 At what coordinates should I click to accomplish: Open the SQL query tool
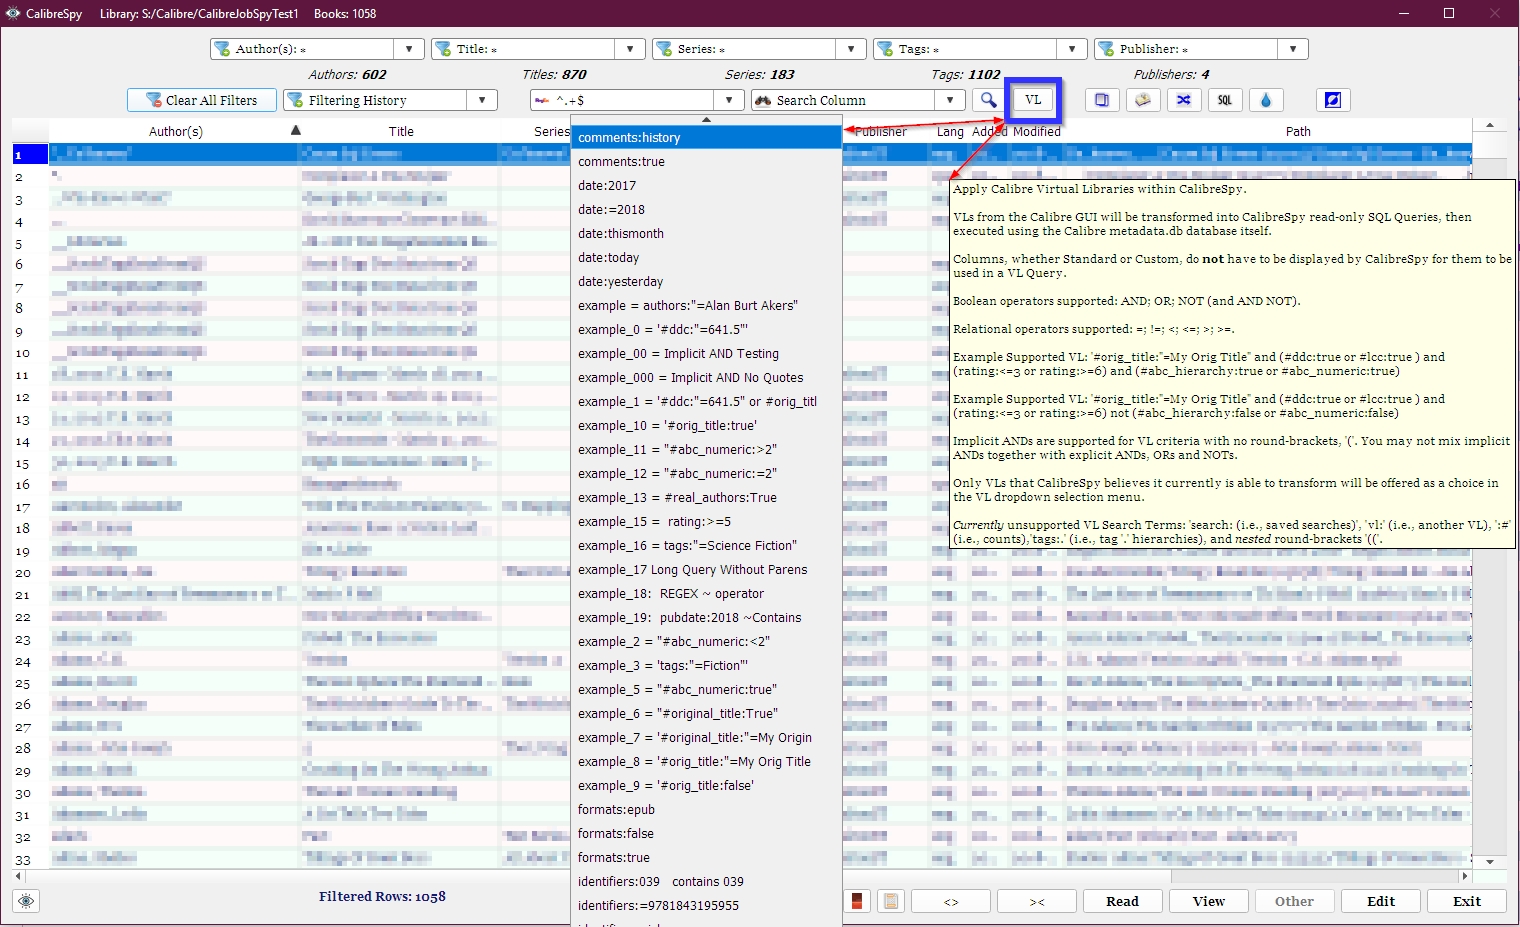tap(1225, 100)
